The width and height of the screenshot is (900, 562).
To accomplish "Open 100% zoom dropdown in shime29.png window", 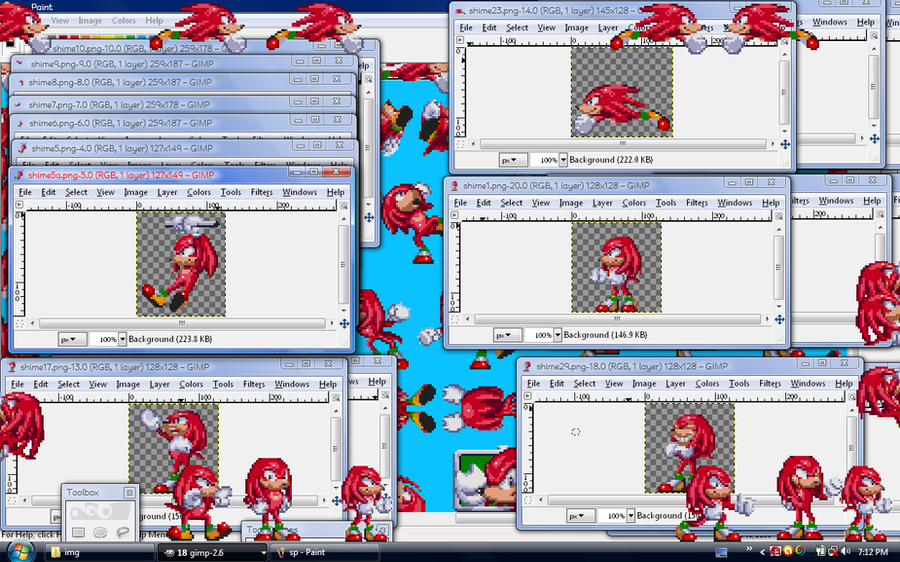I will coord(631,516).
